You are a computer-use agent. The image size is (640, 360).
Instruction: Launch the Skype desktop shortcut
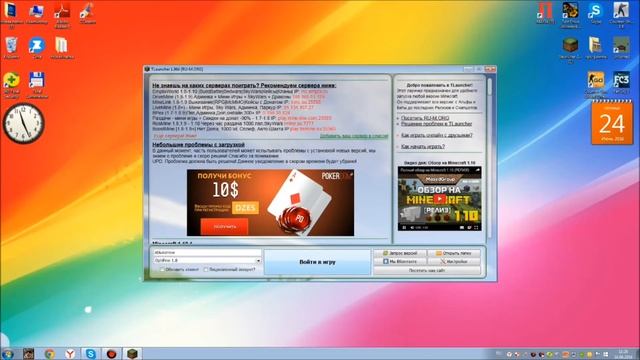pos(596,12)
